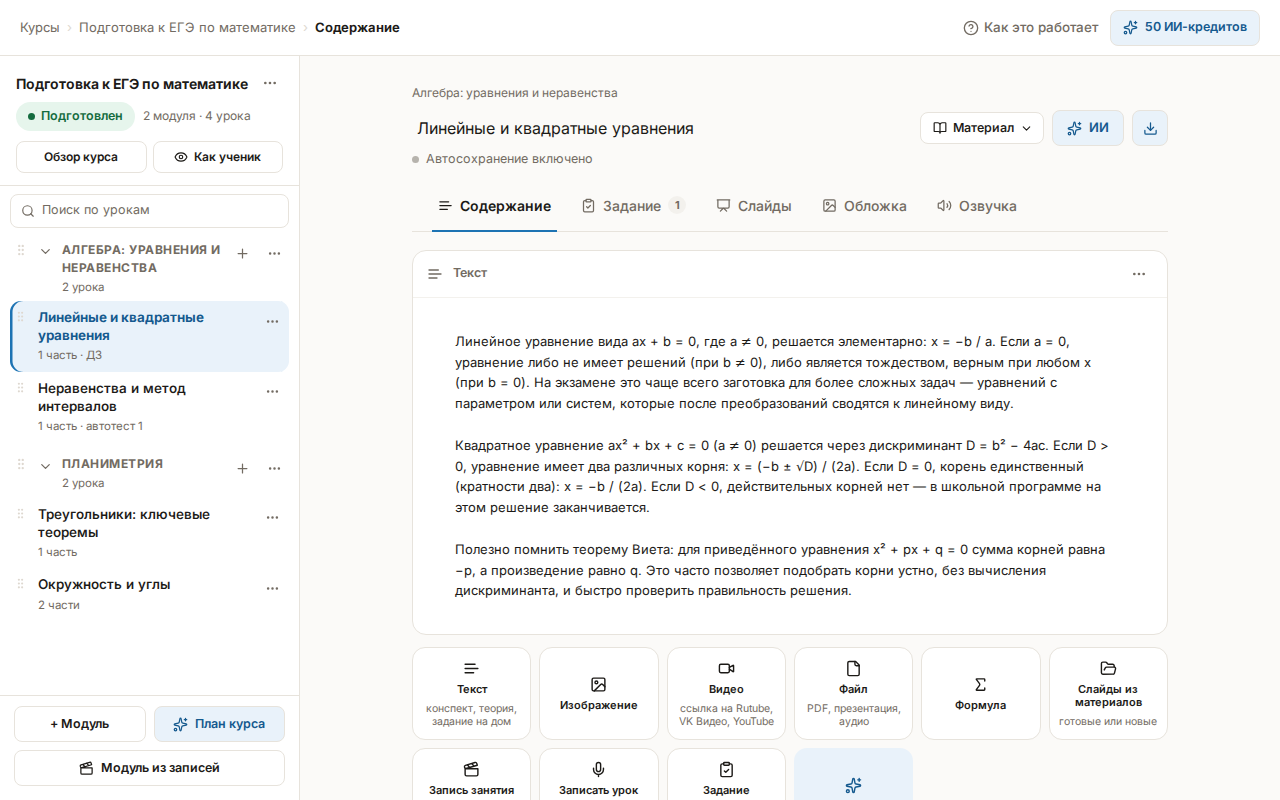
Task: Click the ИИ assistant button
Action: click(x=1088, y=128)
